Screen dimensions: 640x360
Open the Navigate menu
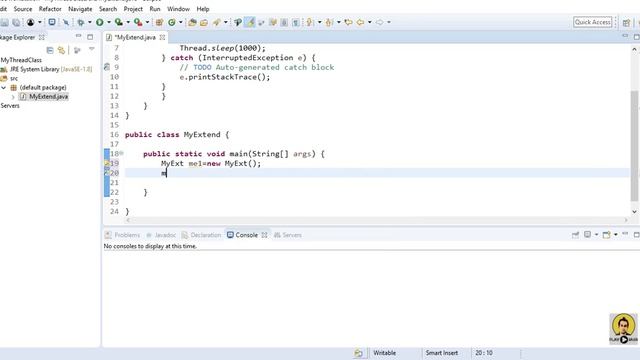(80, 9)
